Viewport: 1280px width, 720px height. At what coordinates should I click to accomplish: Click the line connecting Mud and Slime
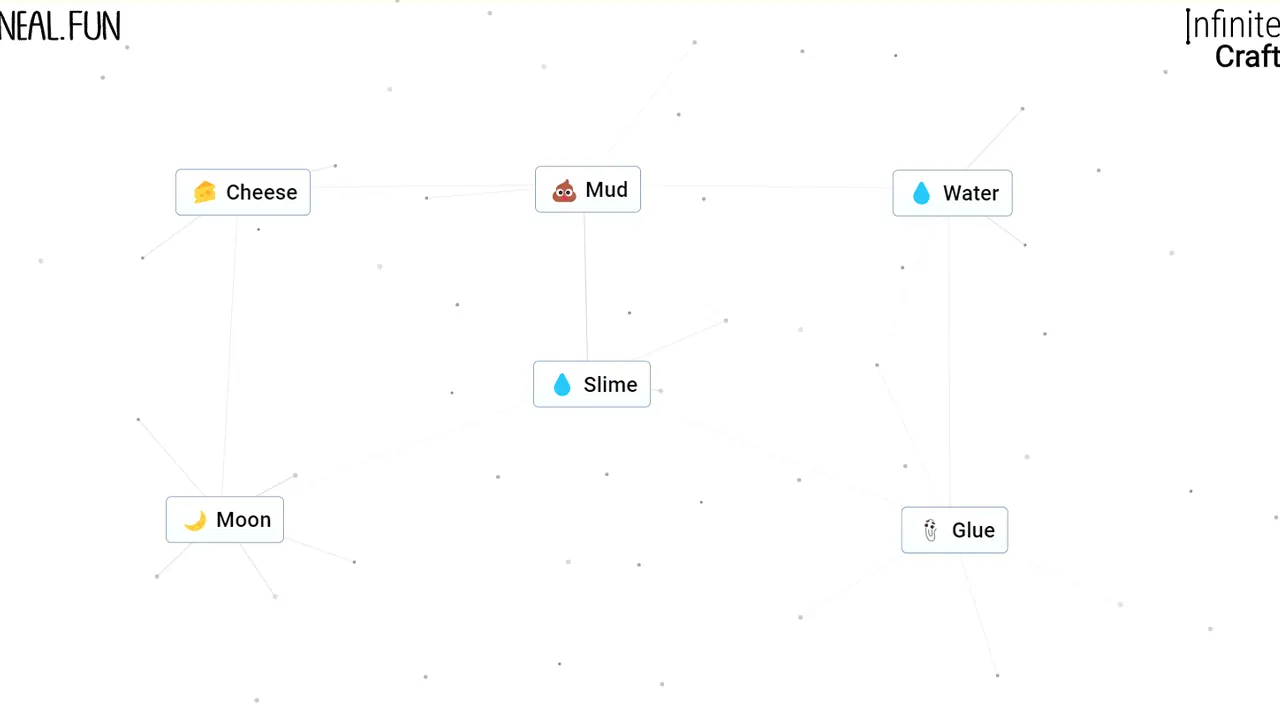click(586, 287)
